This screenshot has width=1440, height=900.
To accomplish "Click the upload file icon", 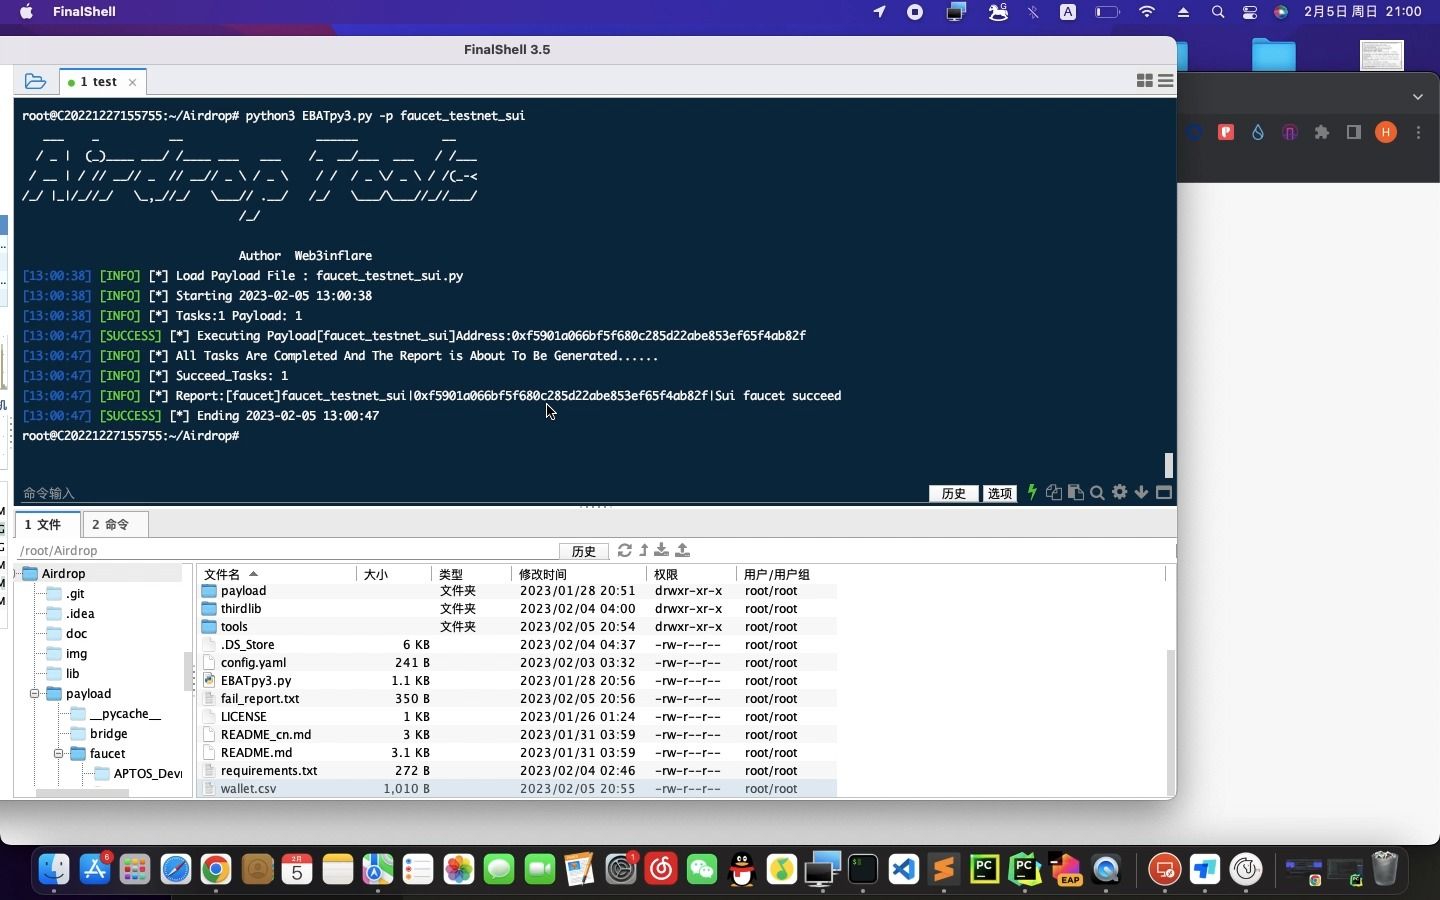I will point(683,550).
